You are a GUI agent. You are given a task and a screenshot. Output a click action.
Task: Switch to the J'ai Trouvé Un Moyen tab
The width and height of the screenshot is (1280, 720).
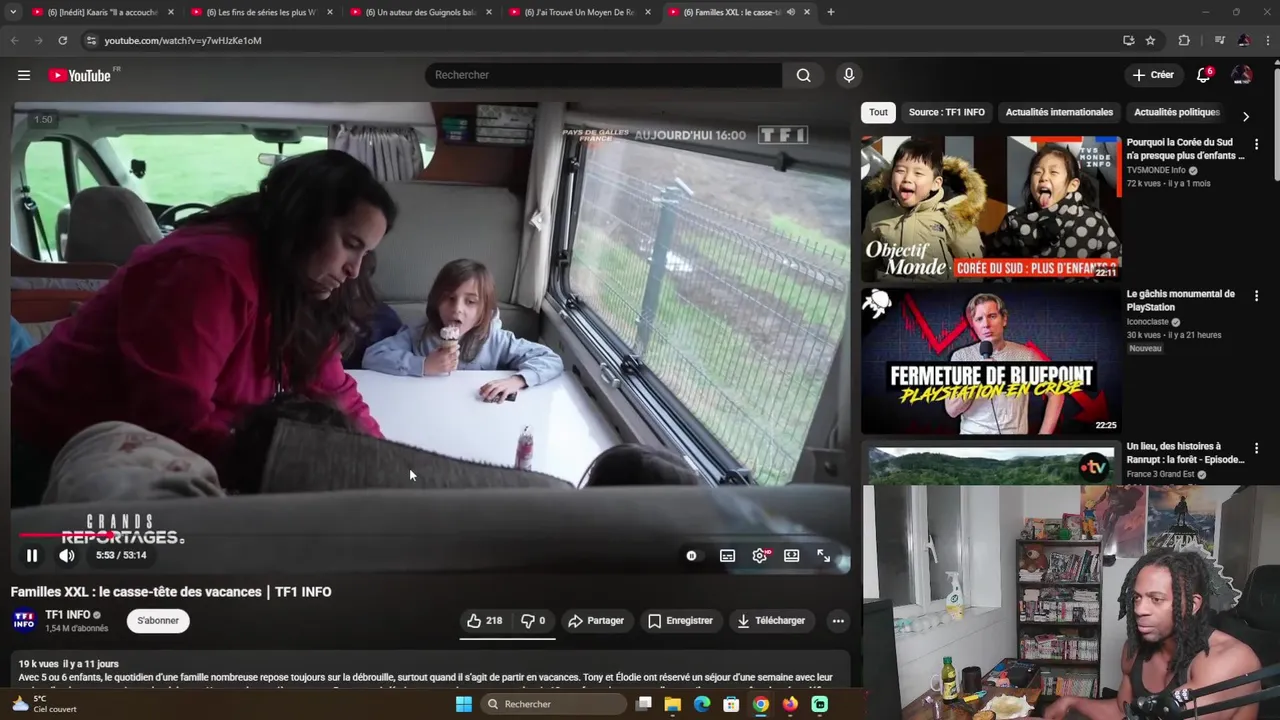[579, 12]
